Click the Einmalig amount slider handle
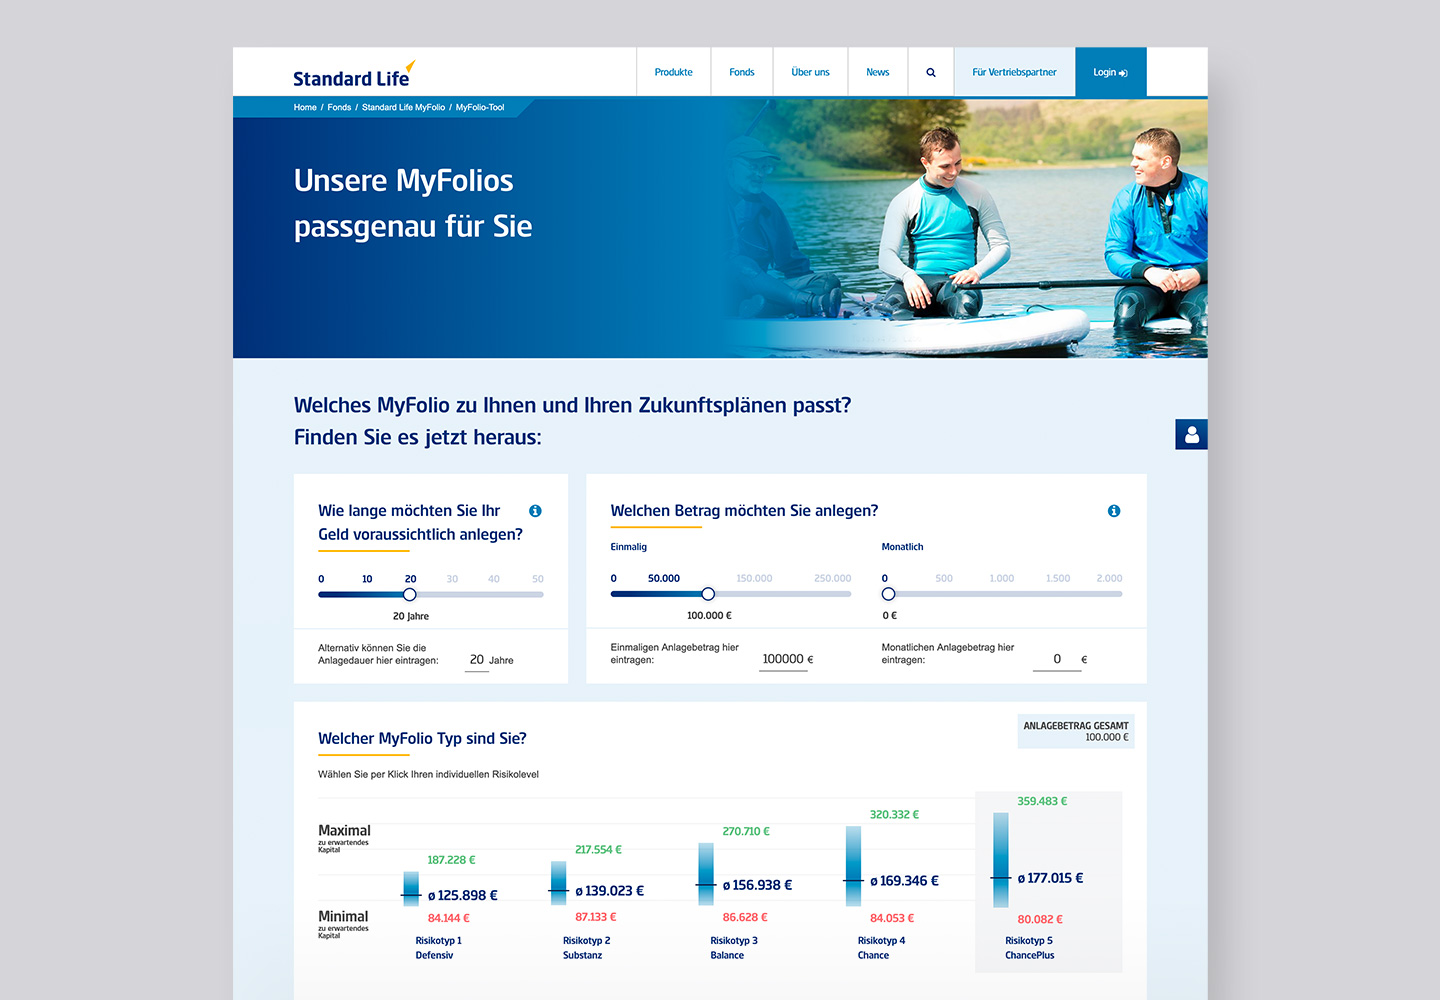Screen dimensions: 1440x1000 [708, 594]
